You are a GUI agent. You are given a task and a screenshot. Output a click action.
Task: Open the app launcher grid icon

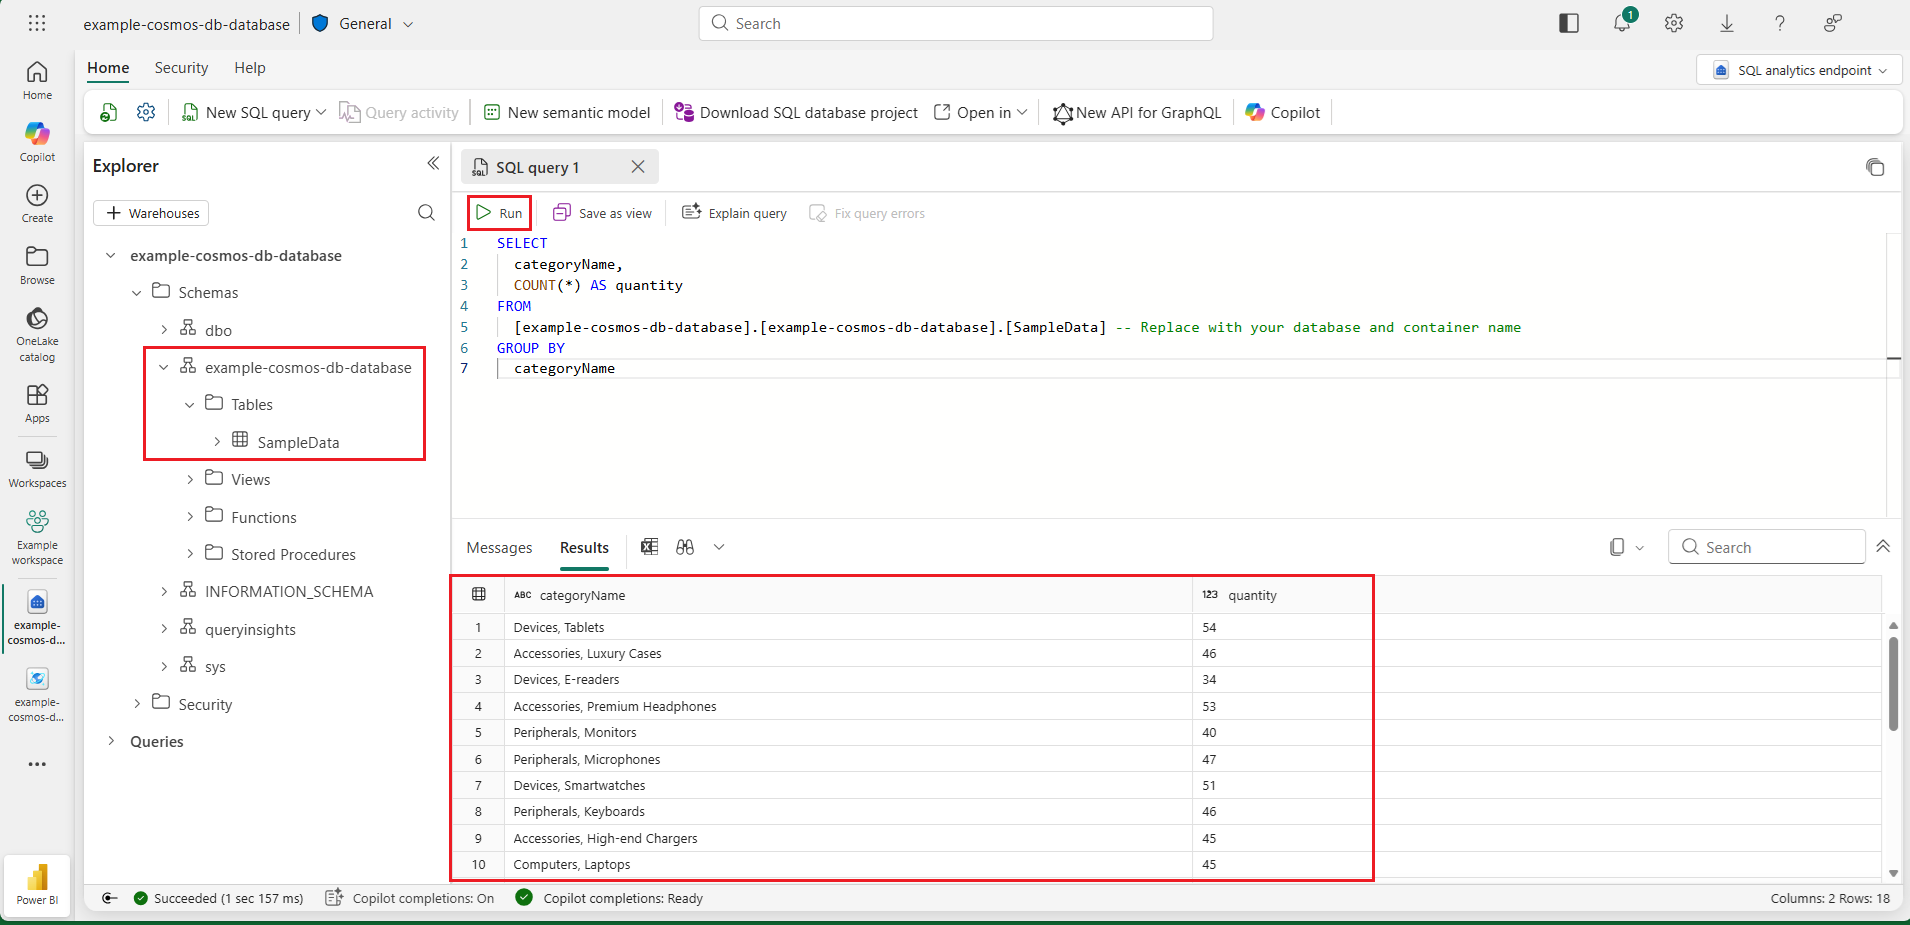click(x=37, y=24)
